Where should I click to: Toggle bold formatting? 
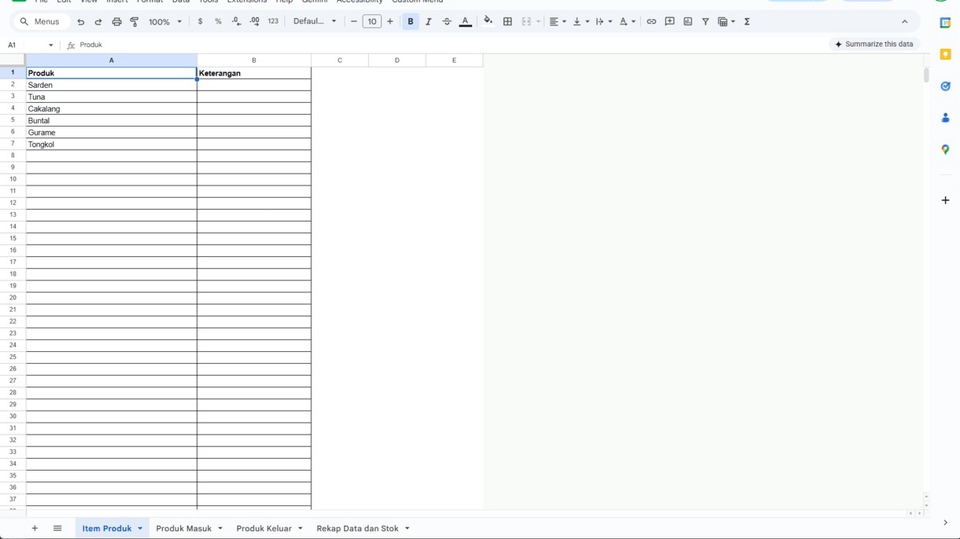pyautogui.click(x=410, y=22)
